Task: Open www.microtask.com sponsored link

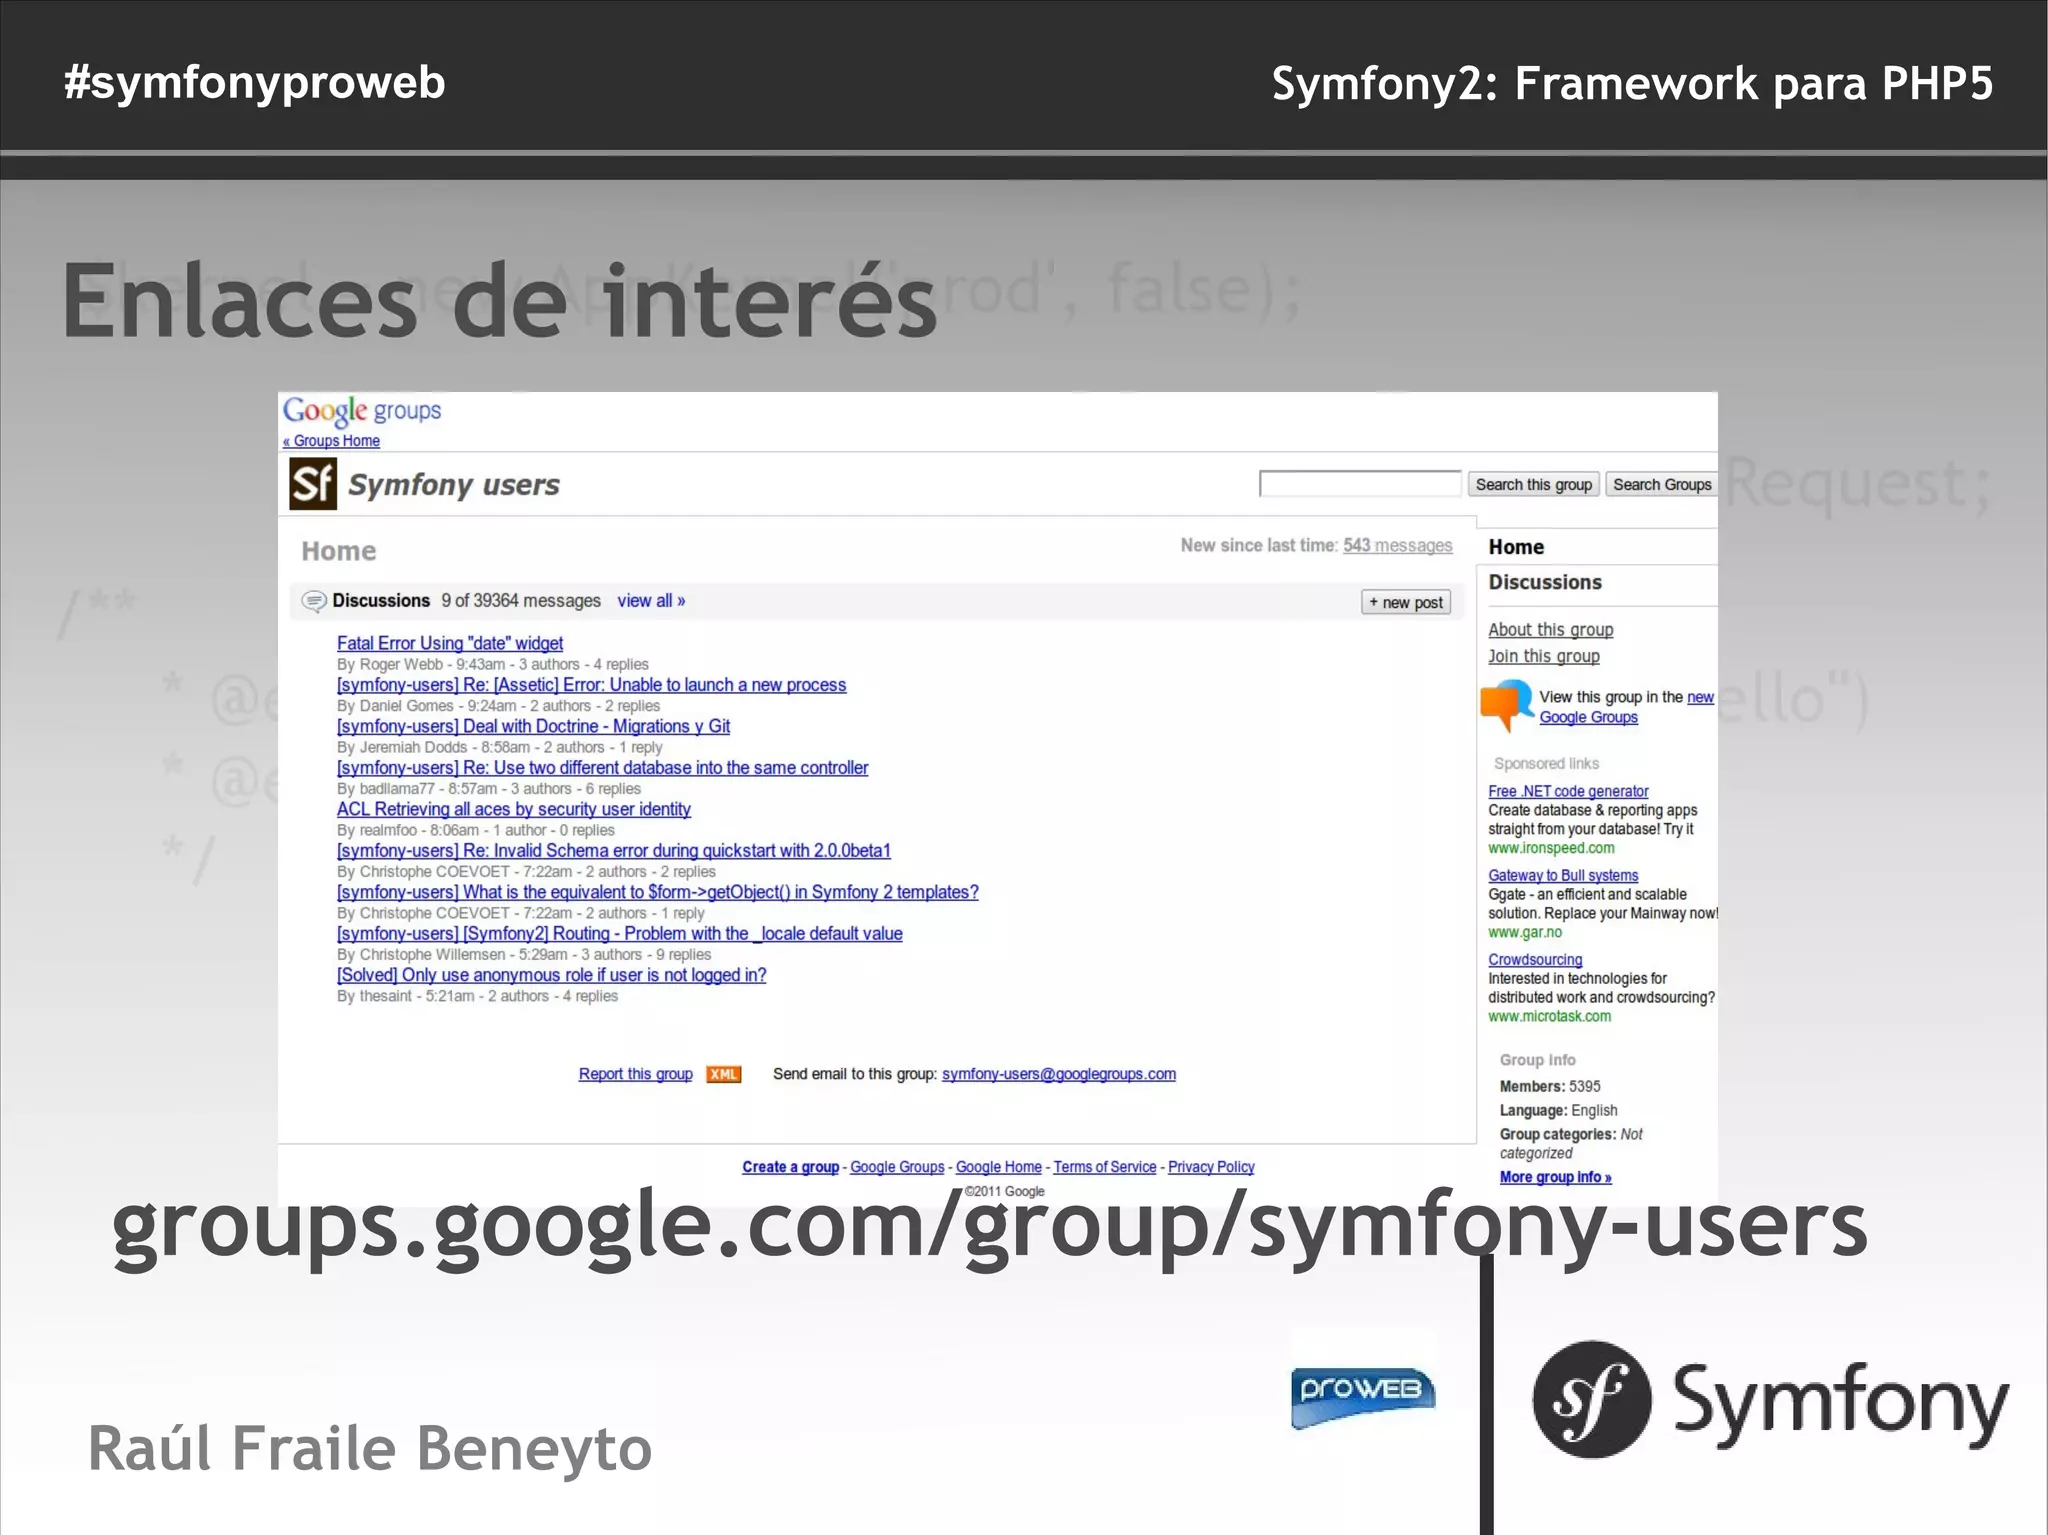Action: pos(1550,1016)
